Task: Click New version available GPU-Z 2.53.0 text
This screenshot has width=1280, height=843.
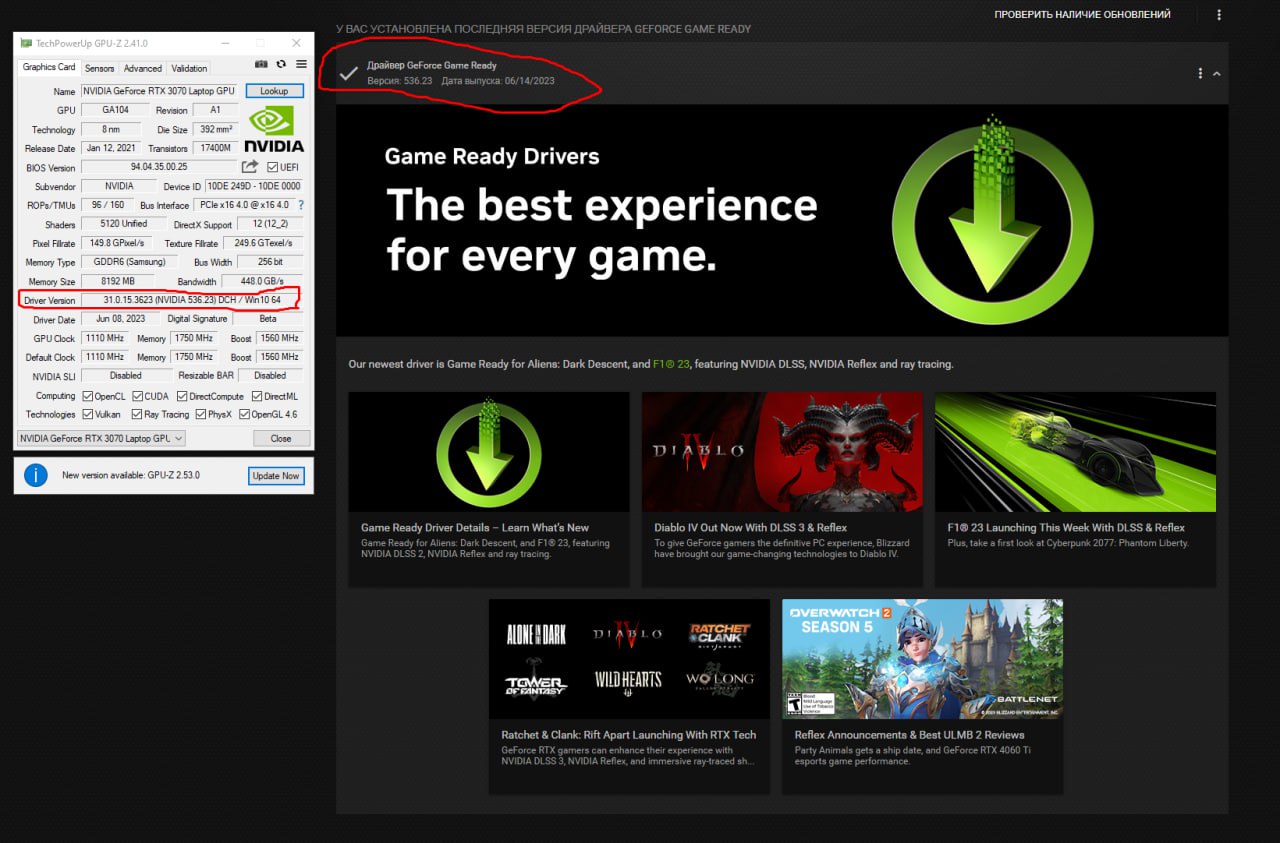Action: click(131, 475)
